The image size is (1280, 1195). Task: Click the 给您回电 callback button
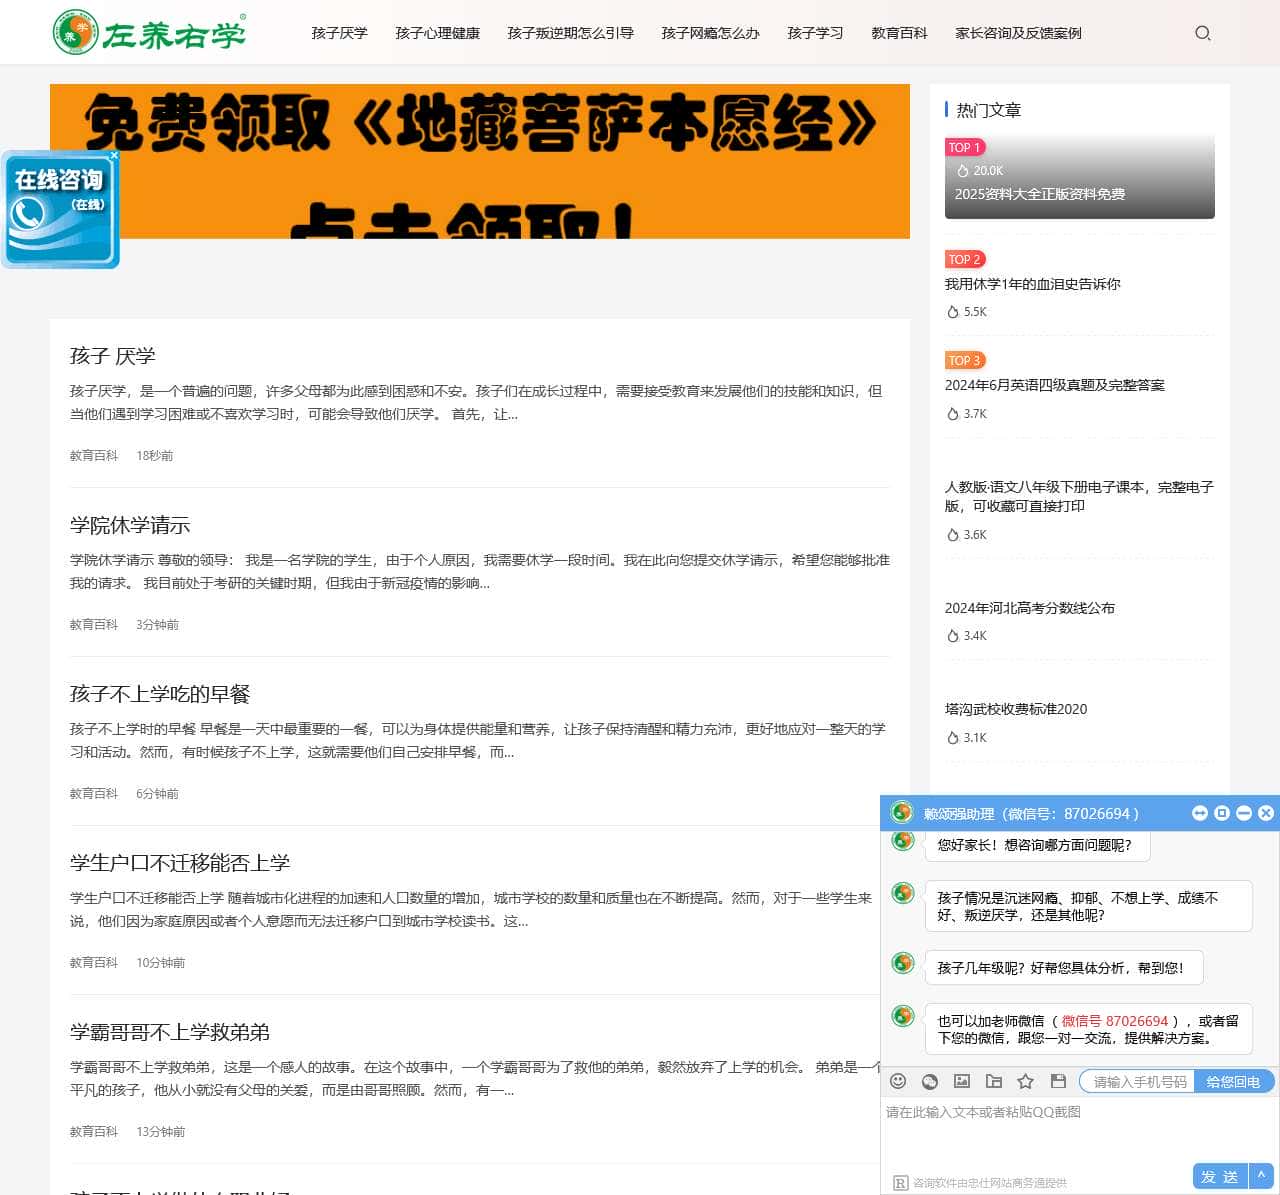click(x=1233, y=1081)
